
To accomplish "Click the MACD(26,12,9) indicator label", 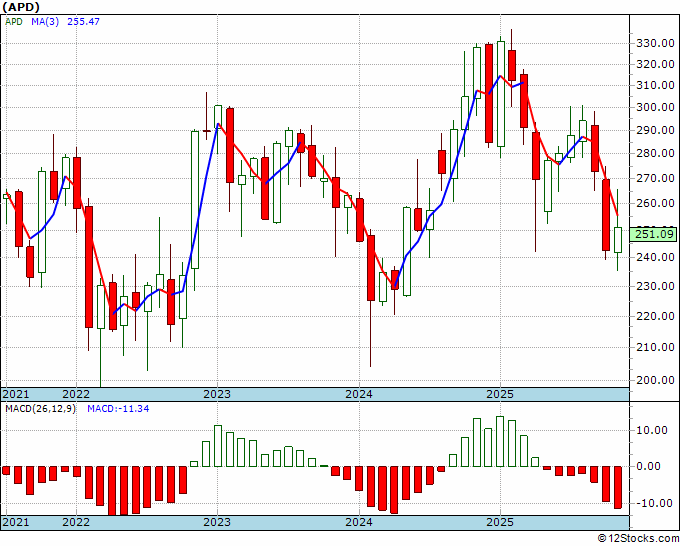I will pyautogui.click(x=40, y=409).
